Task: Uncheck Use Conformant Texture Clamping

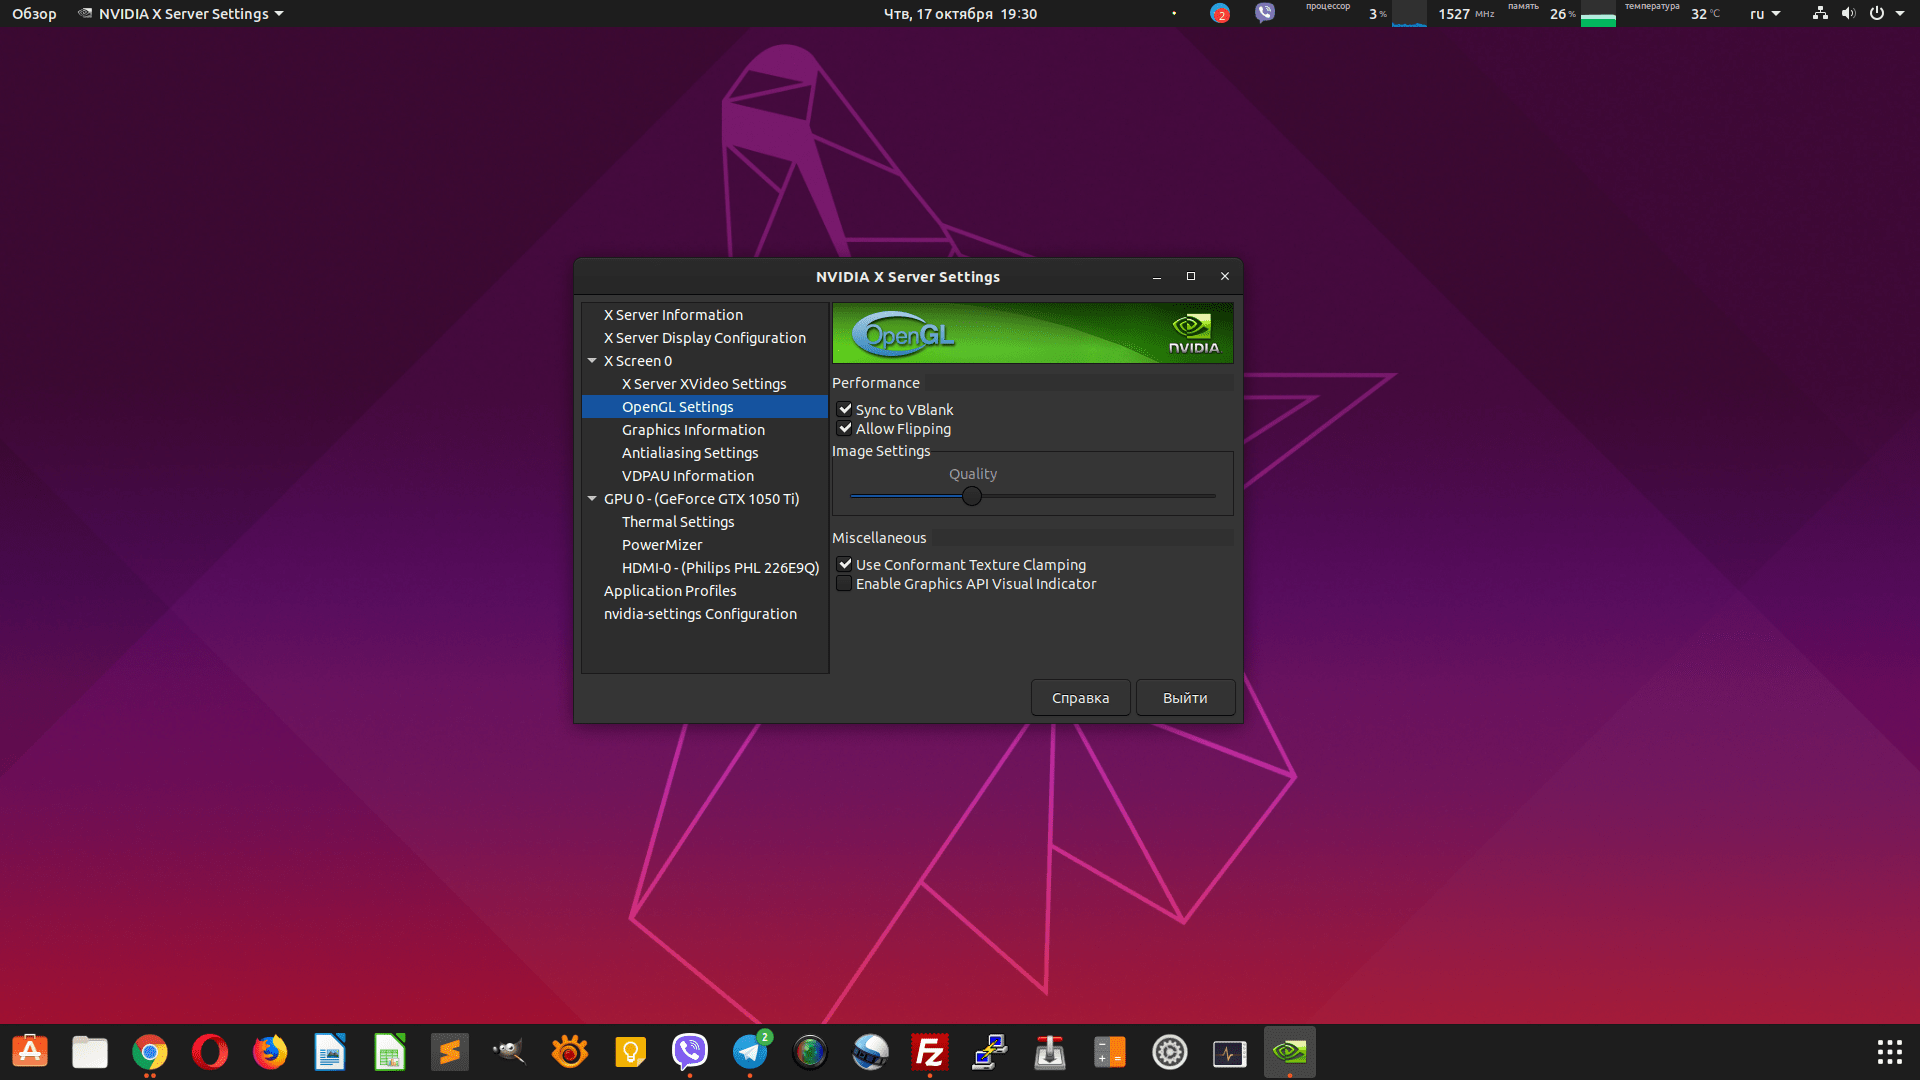Action: click(x=845, y=564)
